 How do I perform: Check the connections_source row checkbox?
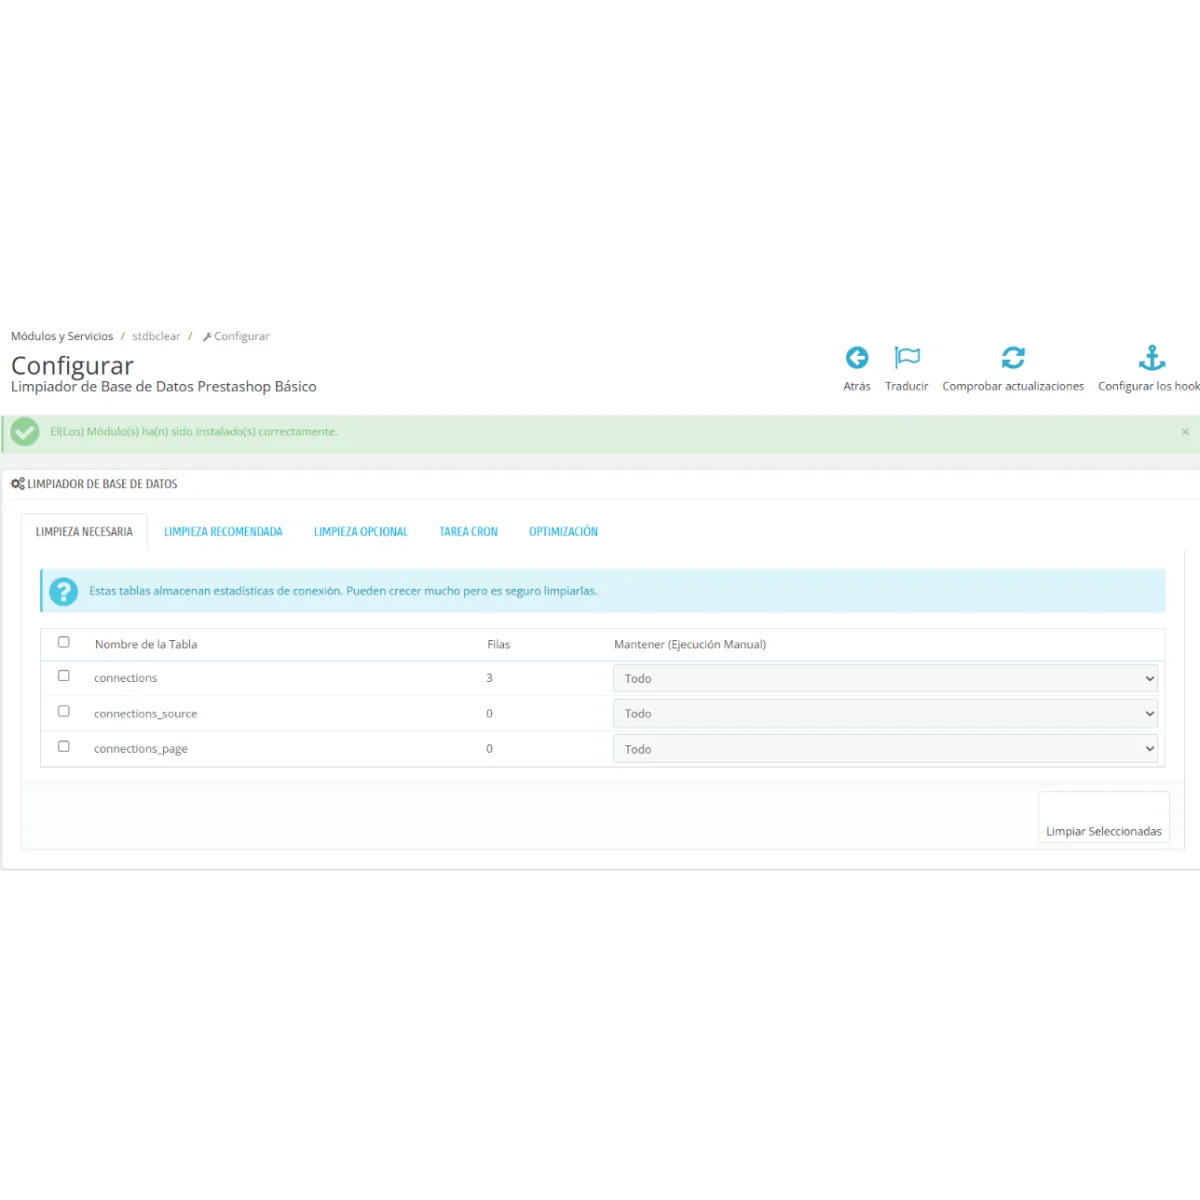[x=64, y=712]
